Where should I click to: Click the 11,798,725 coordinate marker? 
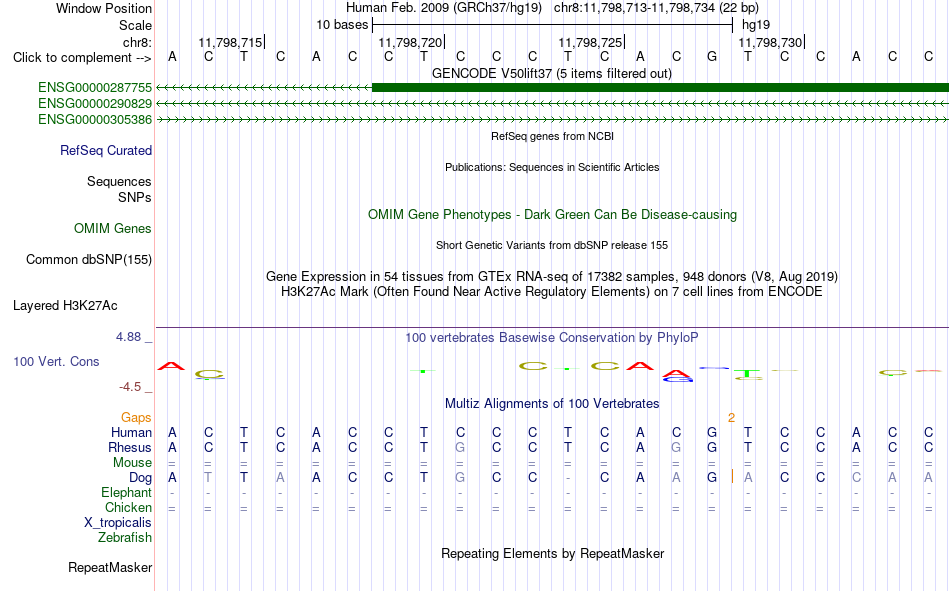pos(590,42)
